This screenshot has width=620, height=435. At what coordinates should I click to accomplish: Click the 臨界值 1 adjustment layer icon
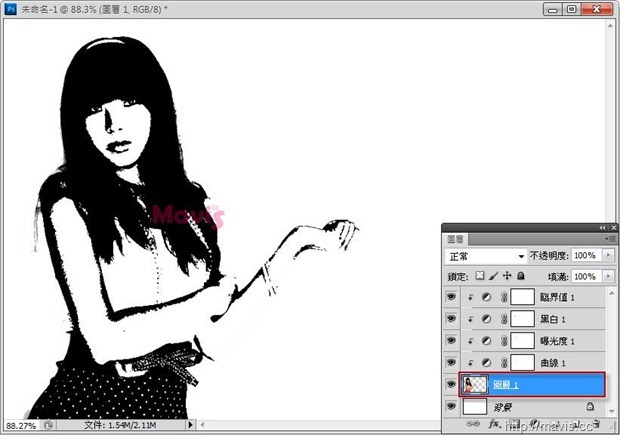[x=486, y=297]
